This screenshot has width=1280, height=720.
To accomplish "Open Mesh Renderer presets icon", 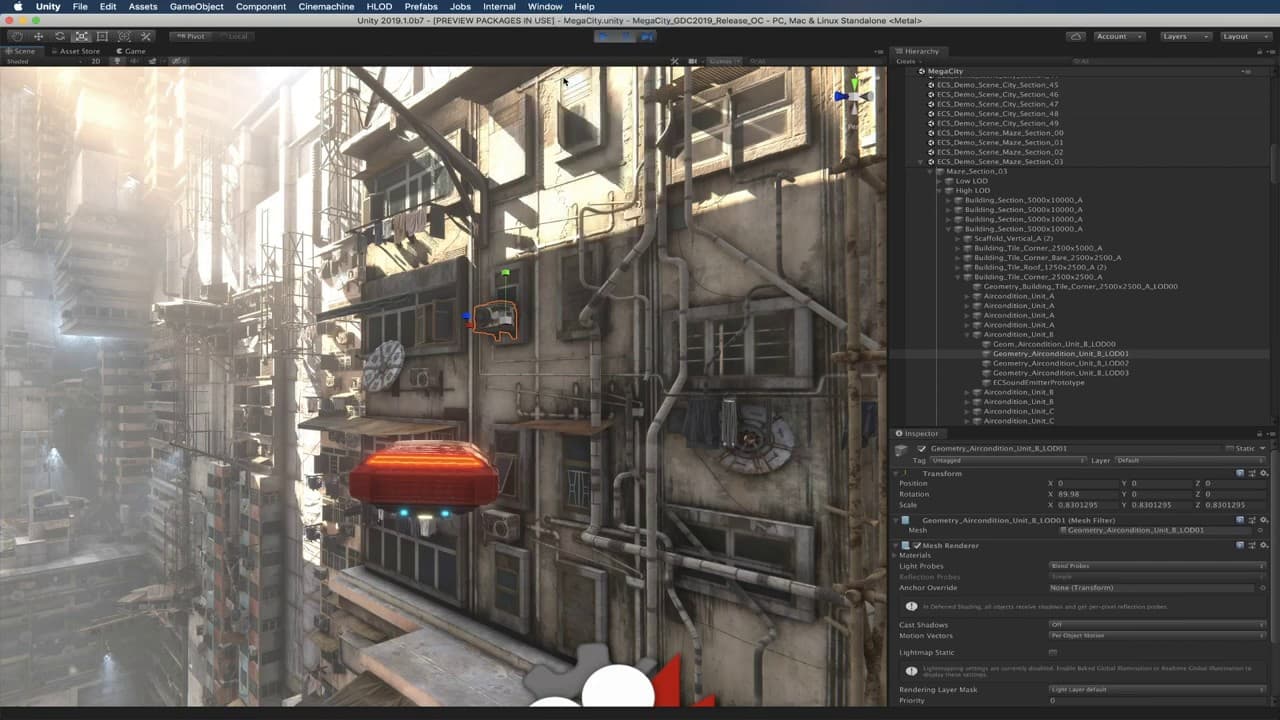I will pos(1252,545).
